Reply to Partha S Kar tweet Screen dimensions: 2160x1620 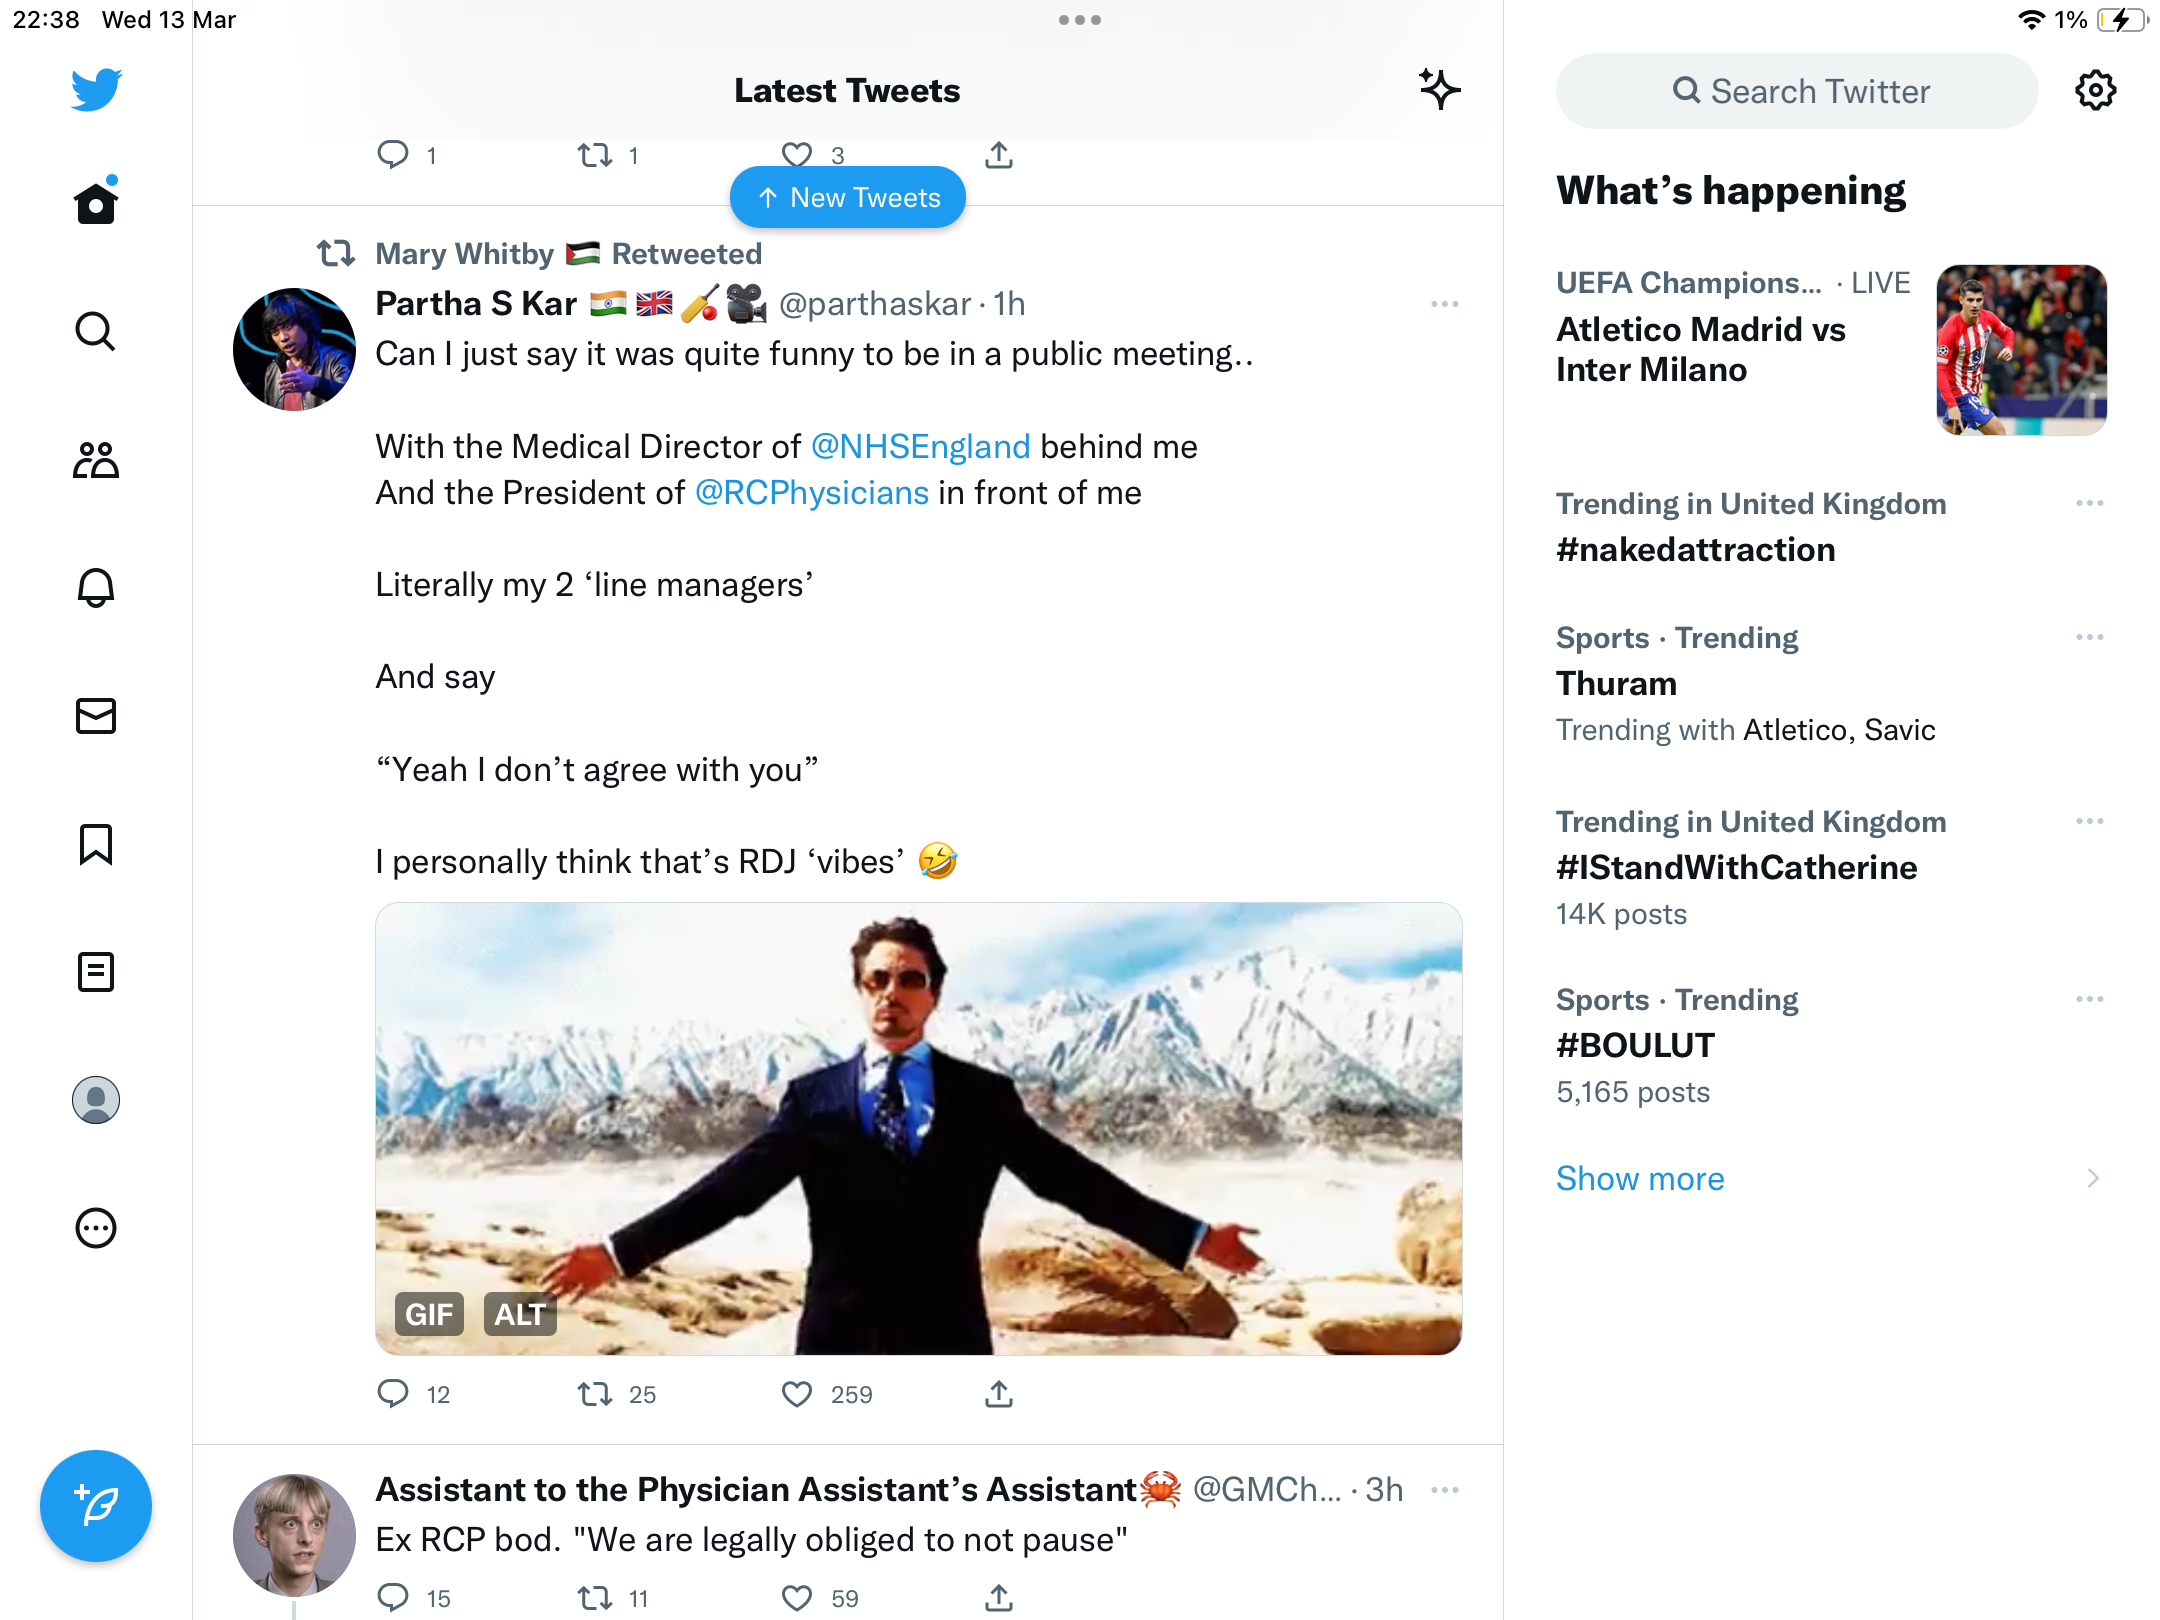(x=393, y=1393)
